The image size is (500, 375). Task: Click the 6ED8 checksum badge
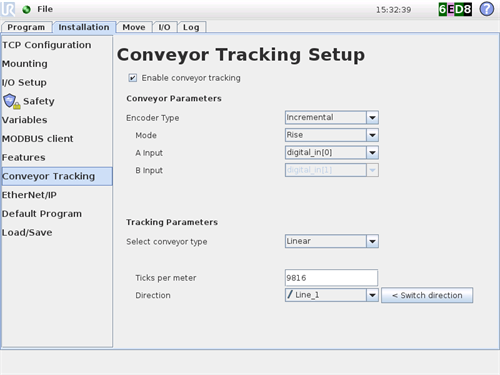[455, 9]
